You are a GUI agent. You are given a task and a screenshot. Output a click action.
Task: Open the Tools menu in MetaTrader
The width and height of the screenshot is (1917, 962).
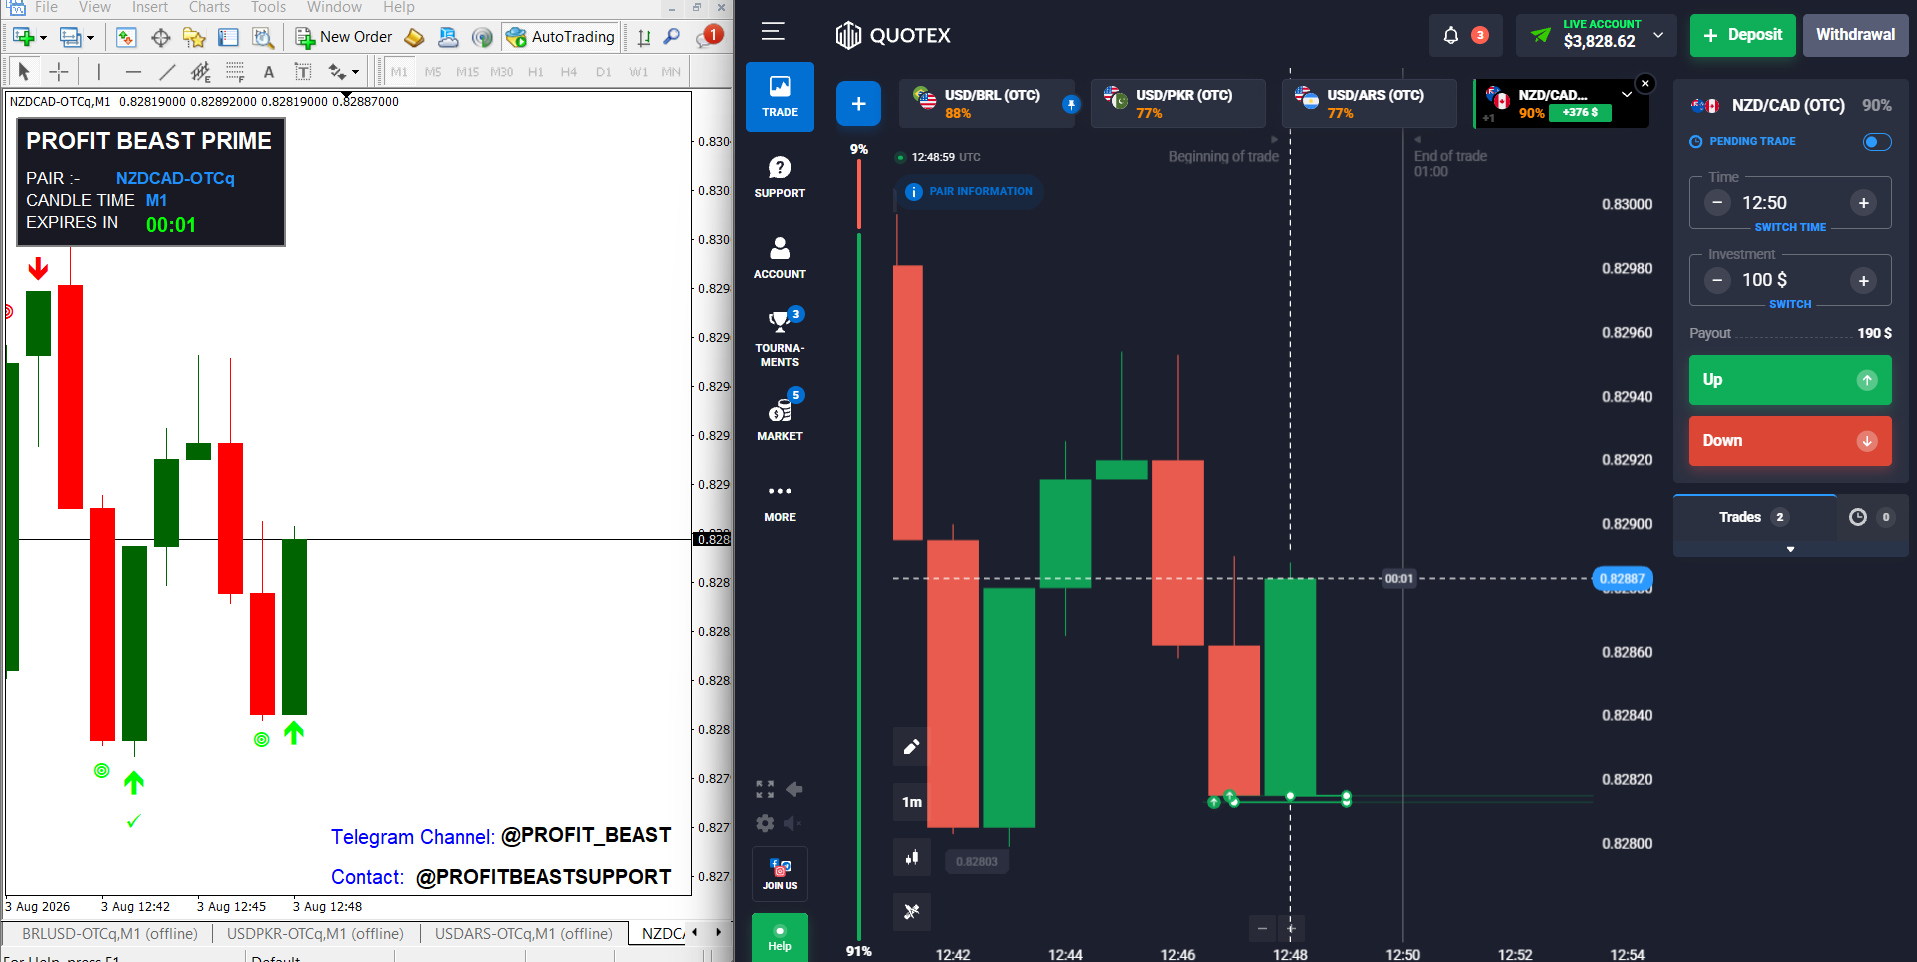(x=268, y=7)
